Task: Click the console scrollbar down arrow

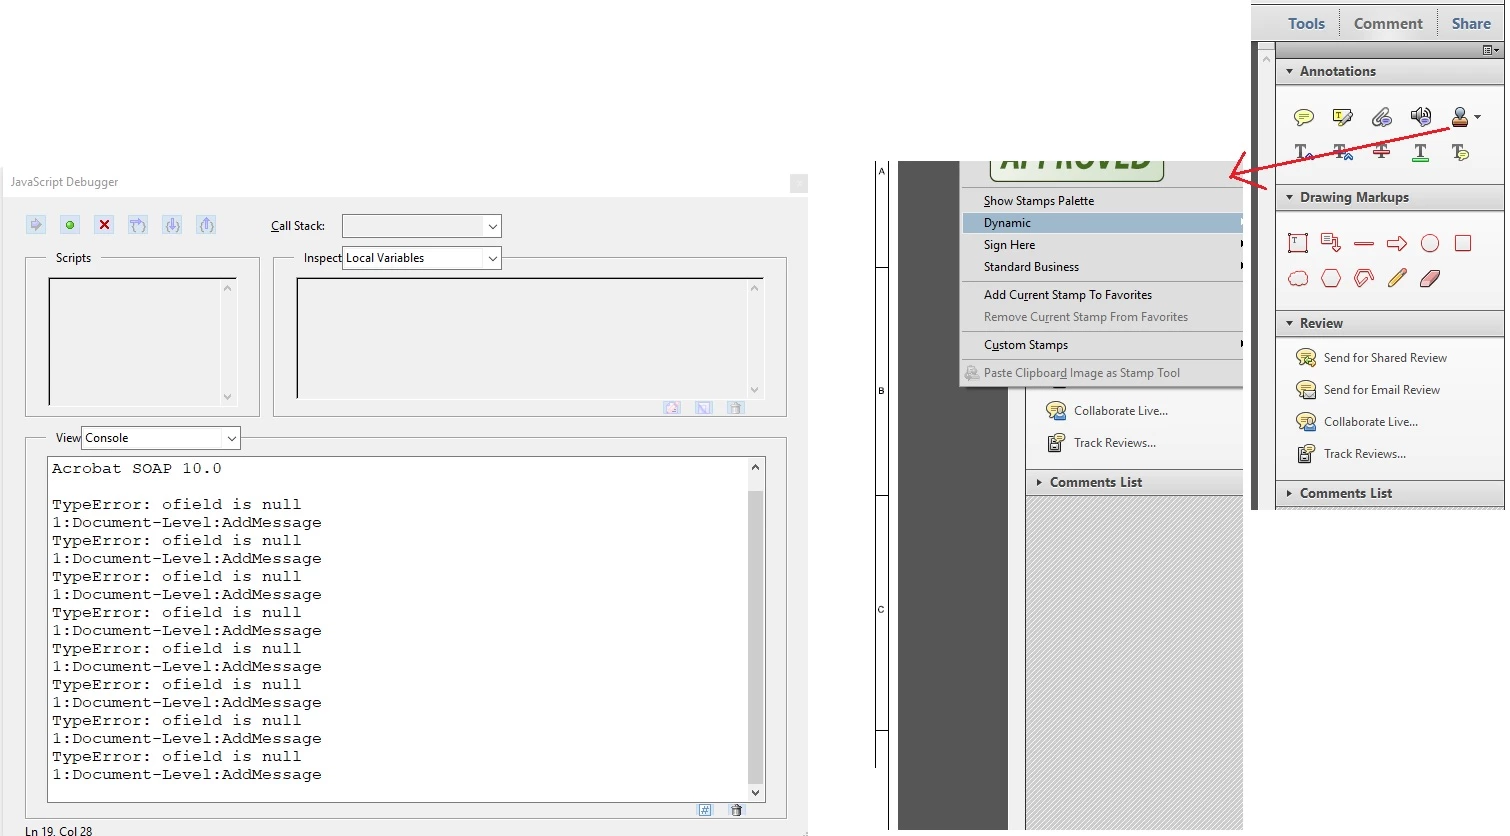Action: (x=755, y=793)
